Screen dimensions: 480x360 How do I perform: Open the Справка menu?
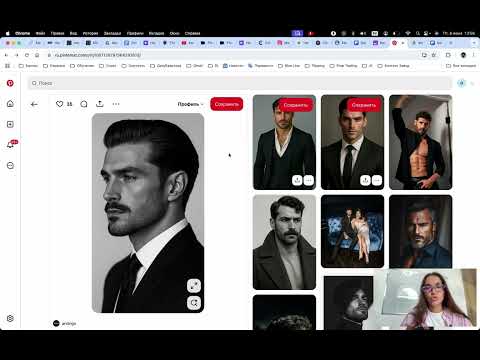192,33
